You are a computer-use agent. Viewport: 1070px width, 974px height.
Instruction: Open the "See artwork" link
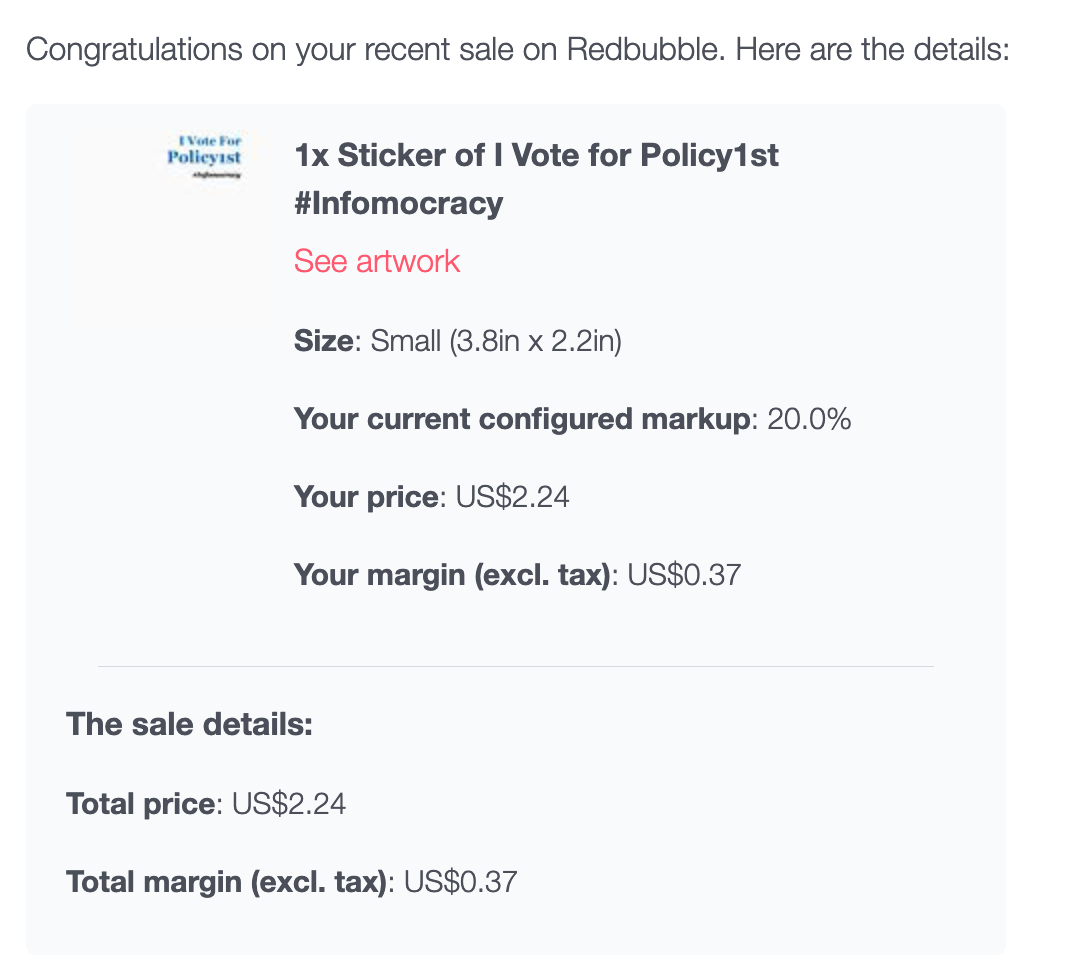376,261
